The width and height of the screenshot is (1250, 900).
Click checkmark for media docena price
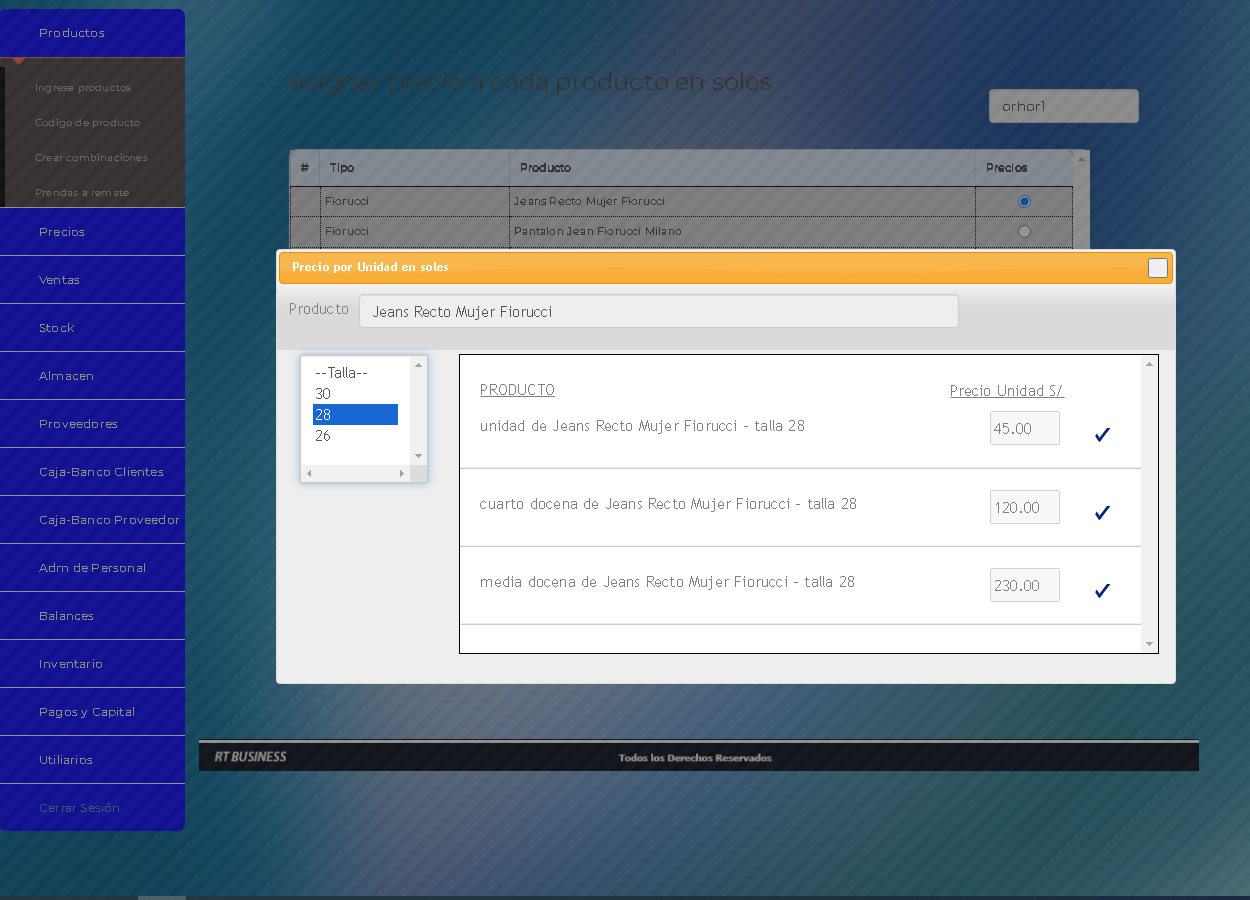click(x=1102, y=590)
